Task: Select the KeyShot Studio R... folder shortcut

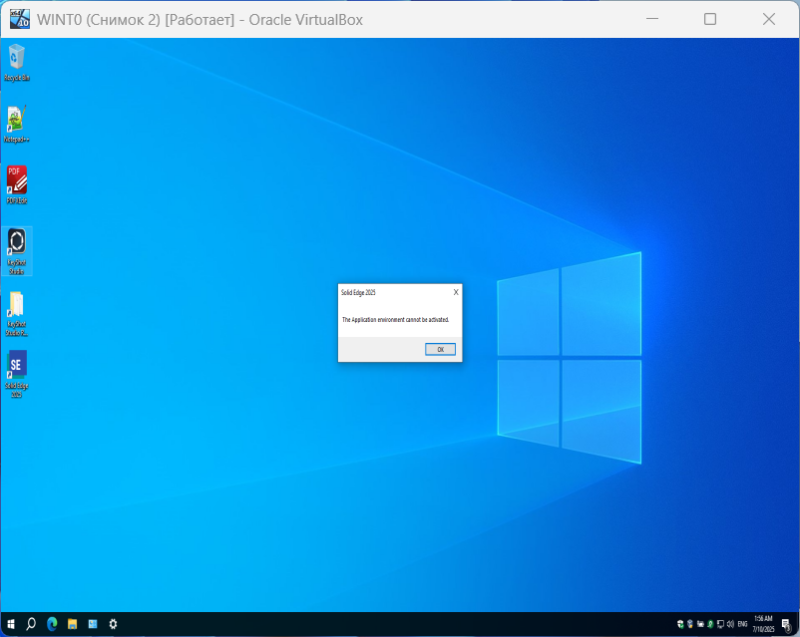Action: 17,313
